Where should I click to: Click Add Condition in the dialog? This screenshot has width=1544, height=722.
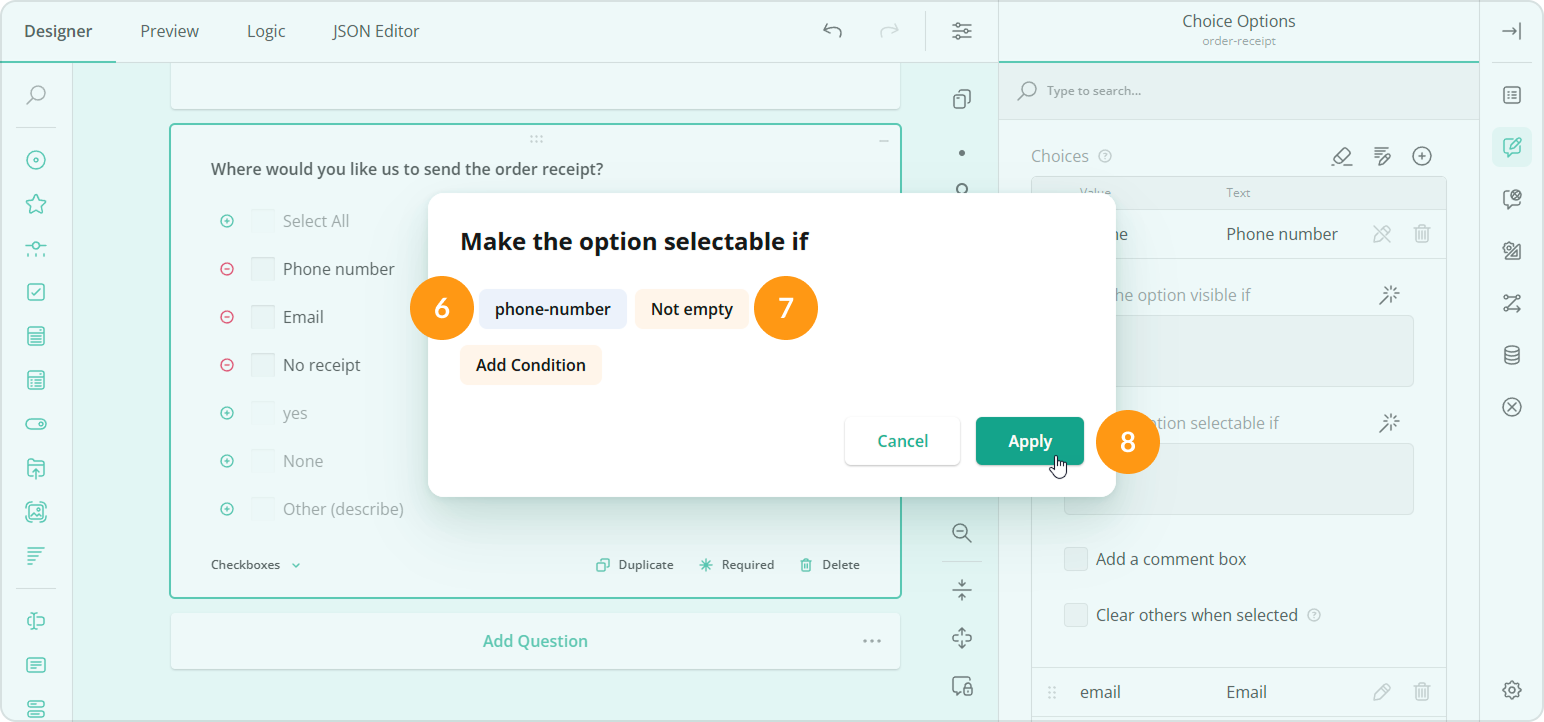point(530,364)
